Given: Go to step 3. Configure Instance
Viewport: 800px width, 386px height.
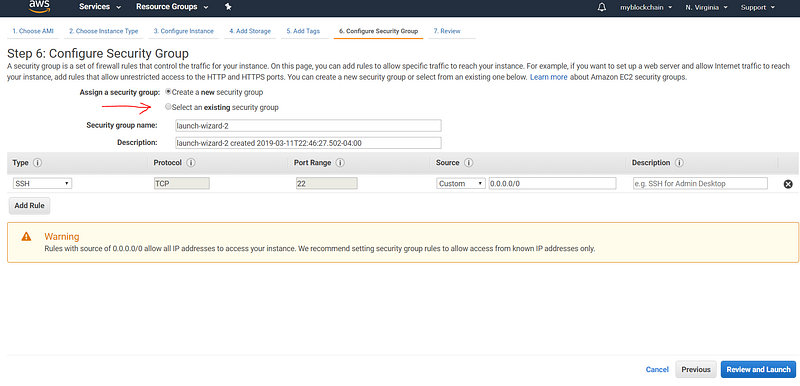Looking at the screenshot, I should (184, 31).
